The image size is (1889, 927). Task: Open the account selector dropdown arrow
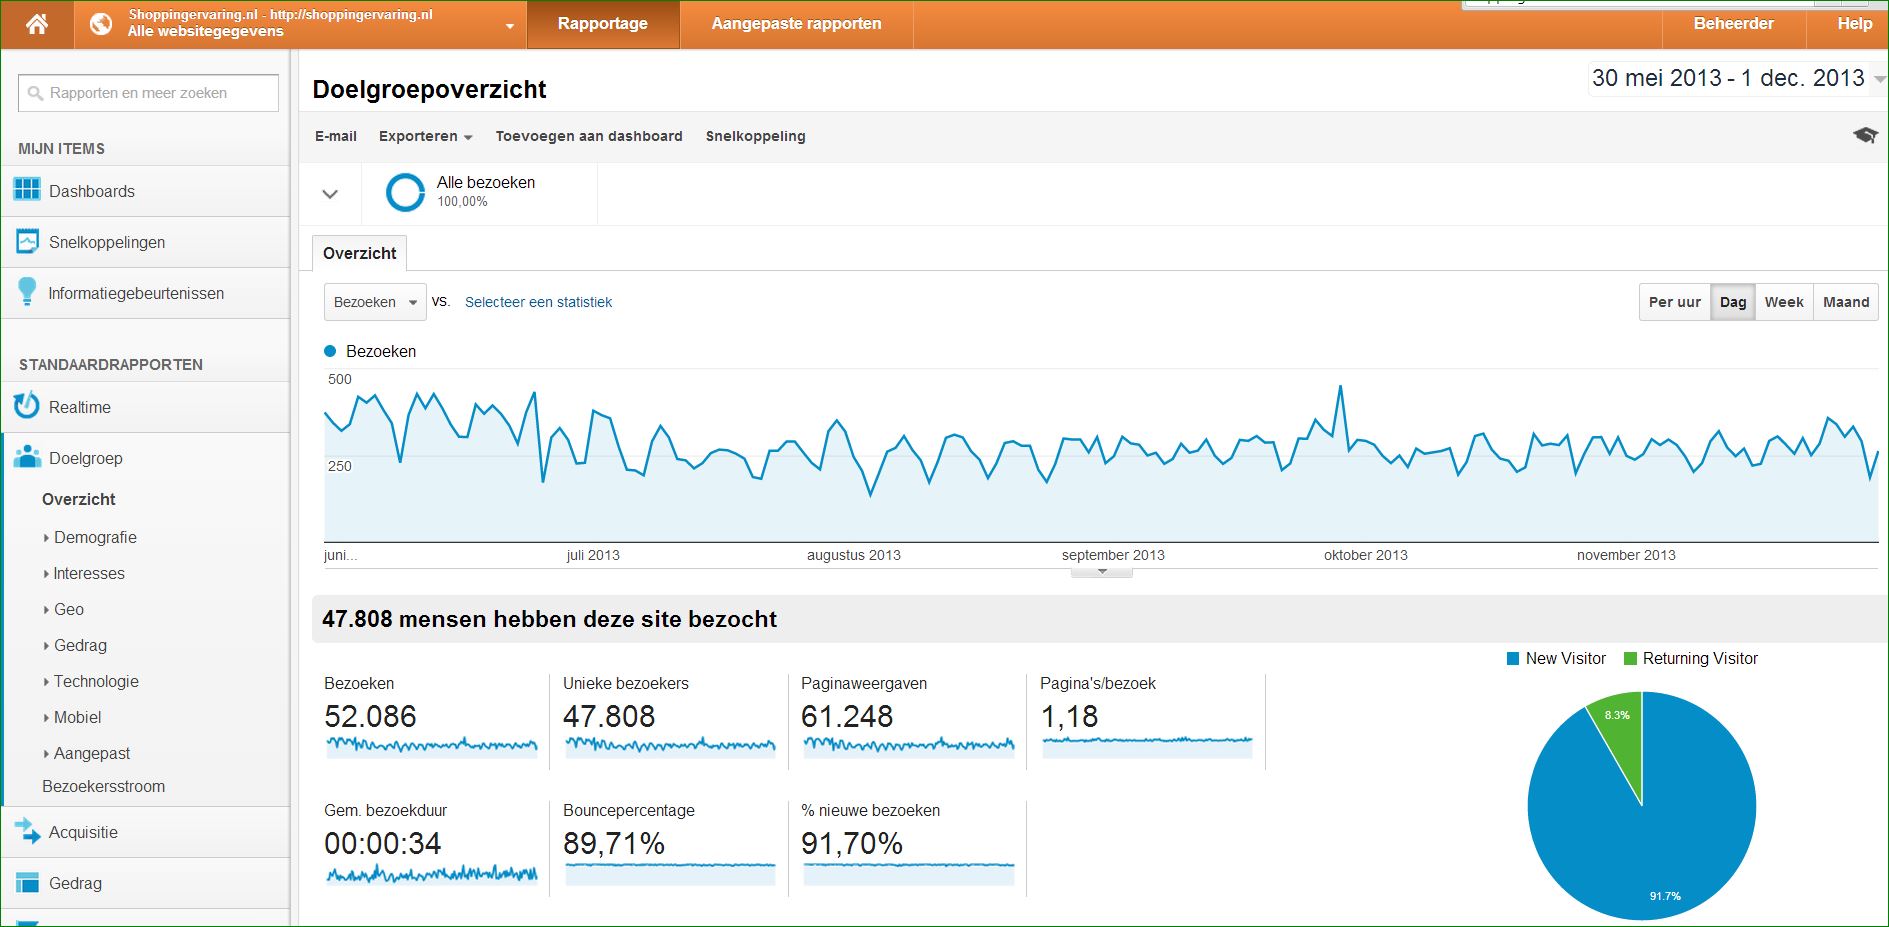pyautogui.click(x=510, y=27)
